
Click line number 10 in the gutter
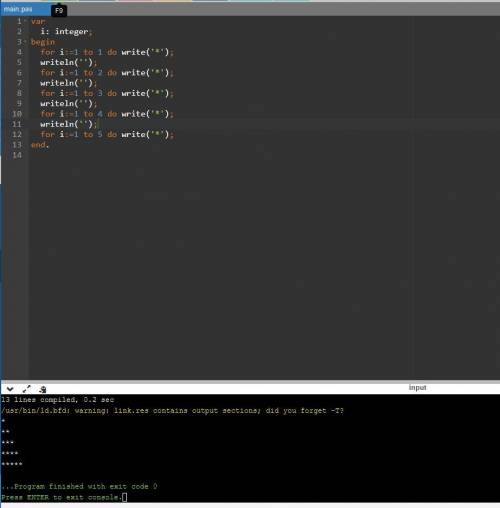(x=17, y=114)
